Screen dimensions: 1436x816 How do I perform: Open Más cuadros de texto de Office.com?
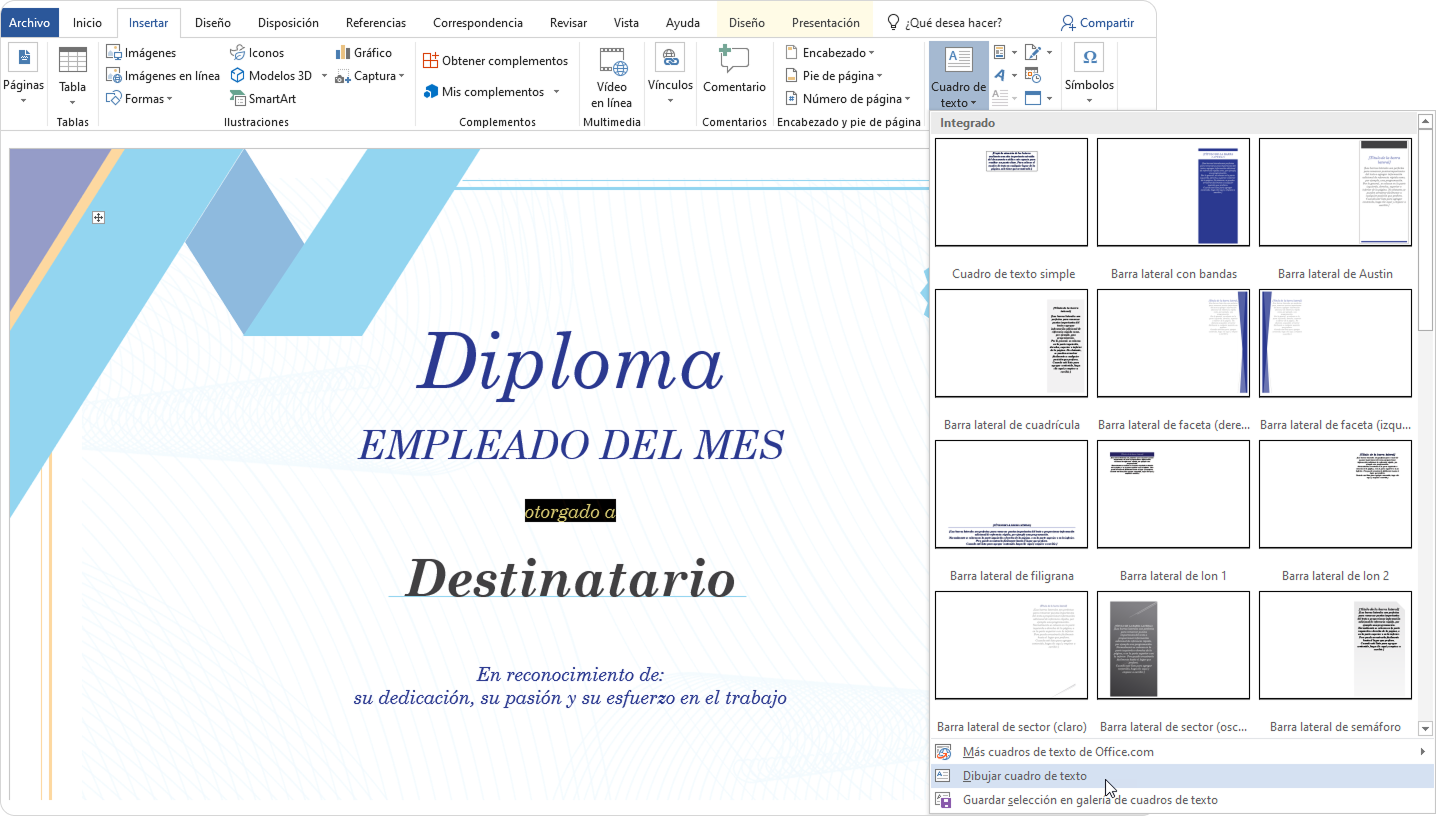pyautogui.click(x=1057, y=752)
